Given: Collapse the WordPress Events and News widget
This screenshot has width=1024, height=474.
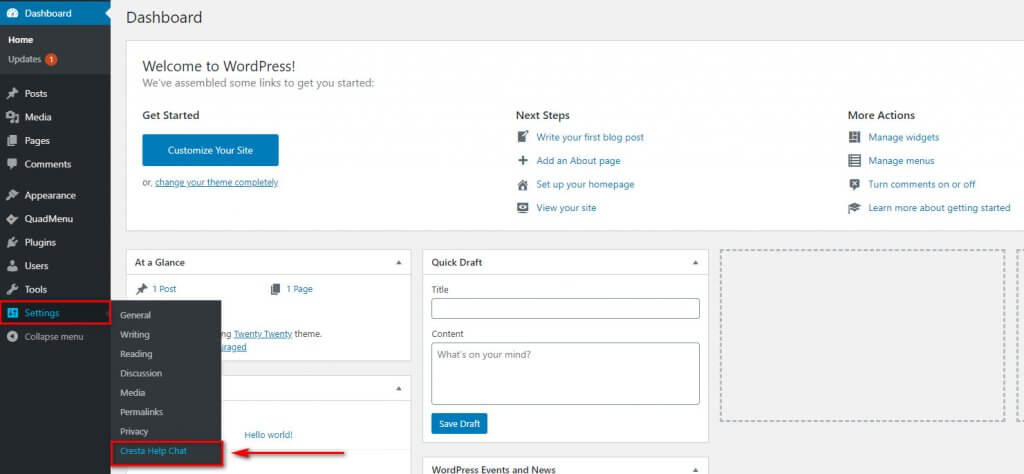Looking at the screenshot, I should click(x=696, y=469).
